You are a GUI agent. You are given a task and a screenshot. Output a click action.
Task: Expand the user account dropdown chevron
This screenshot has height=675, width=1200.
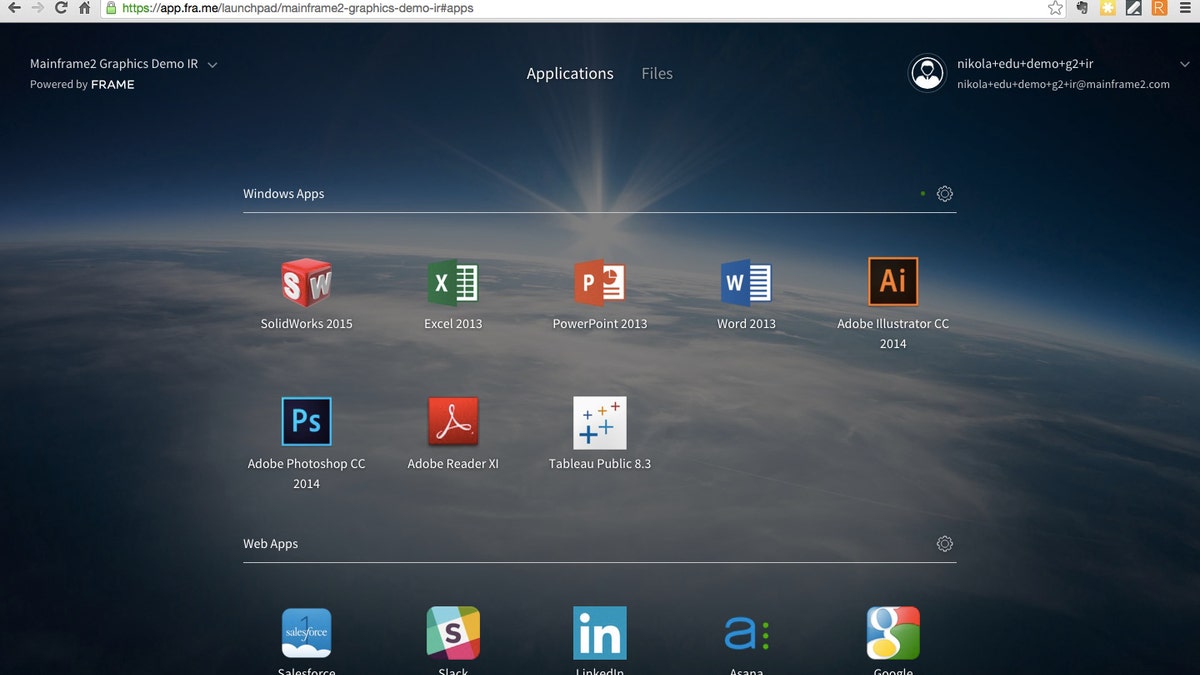[x=1187, y=65]
